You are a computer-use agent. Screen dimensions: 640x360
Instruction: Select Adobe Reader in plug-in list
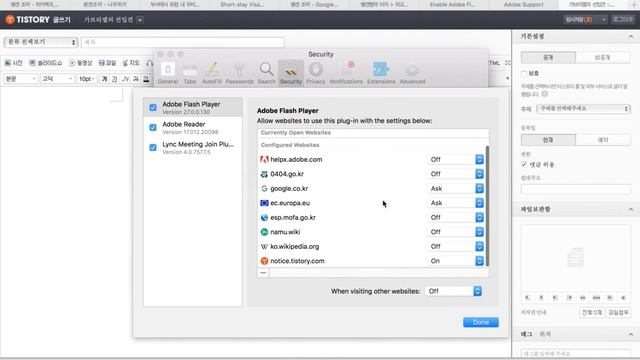point(193,127)
